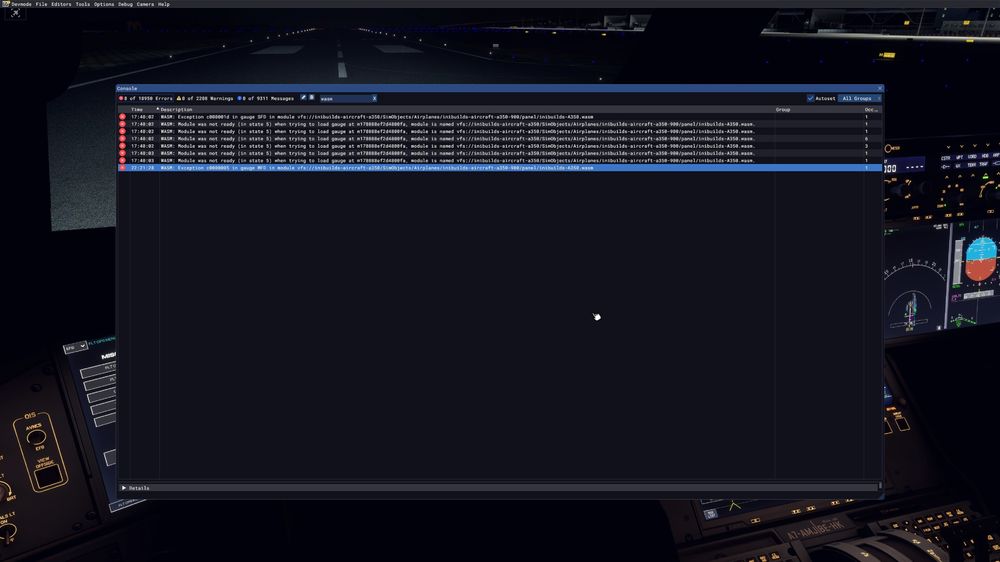1000x562 pixels.
Task: Open the Debug menu
Action: coord(125,4)
